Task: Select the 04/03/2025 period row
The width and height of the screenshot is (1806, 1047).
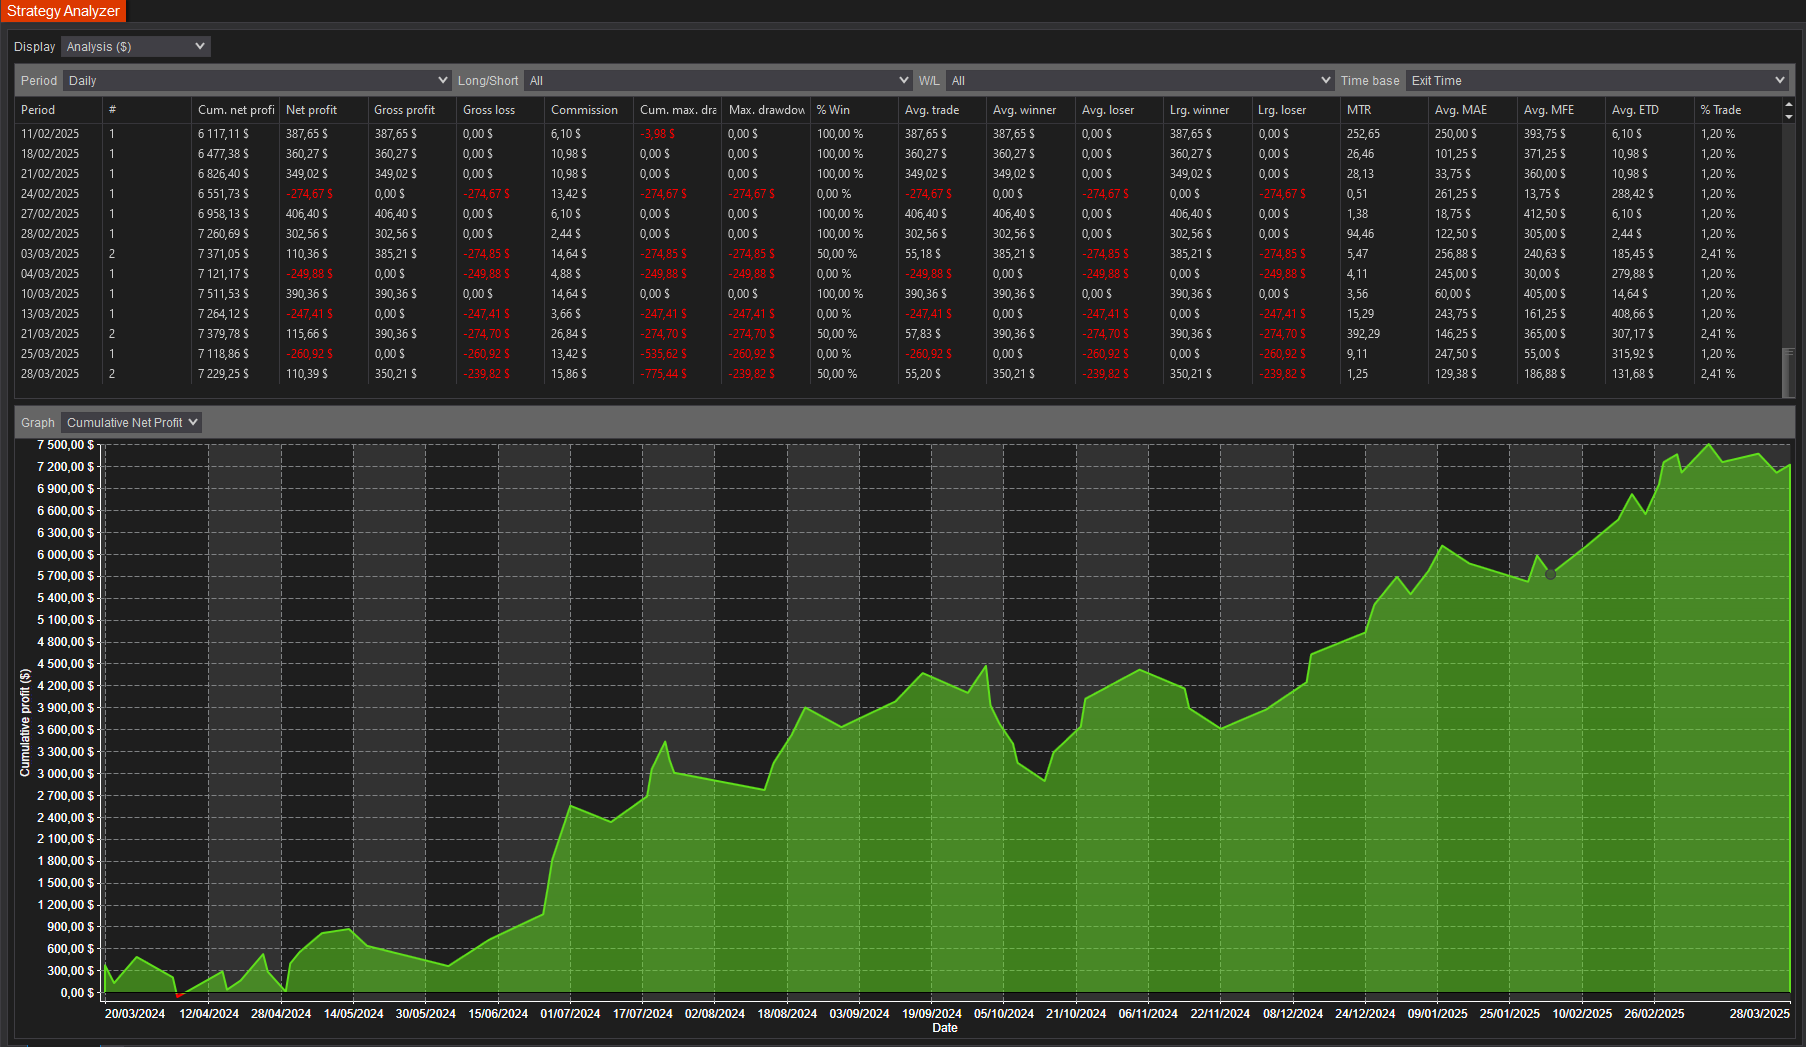Action: pos(899,274)
